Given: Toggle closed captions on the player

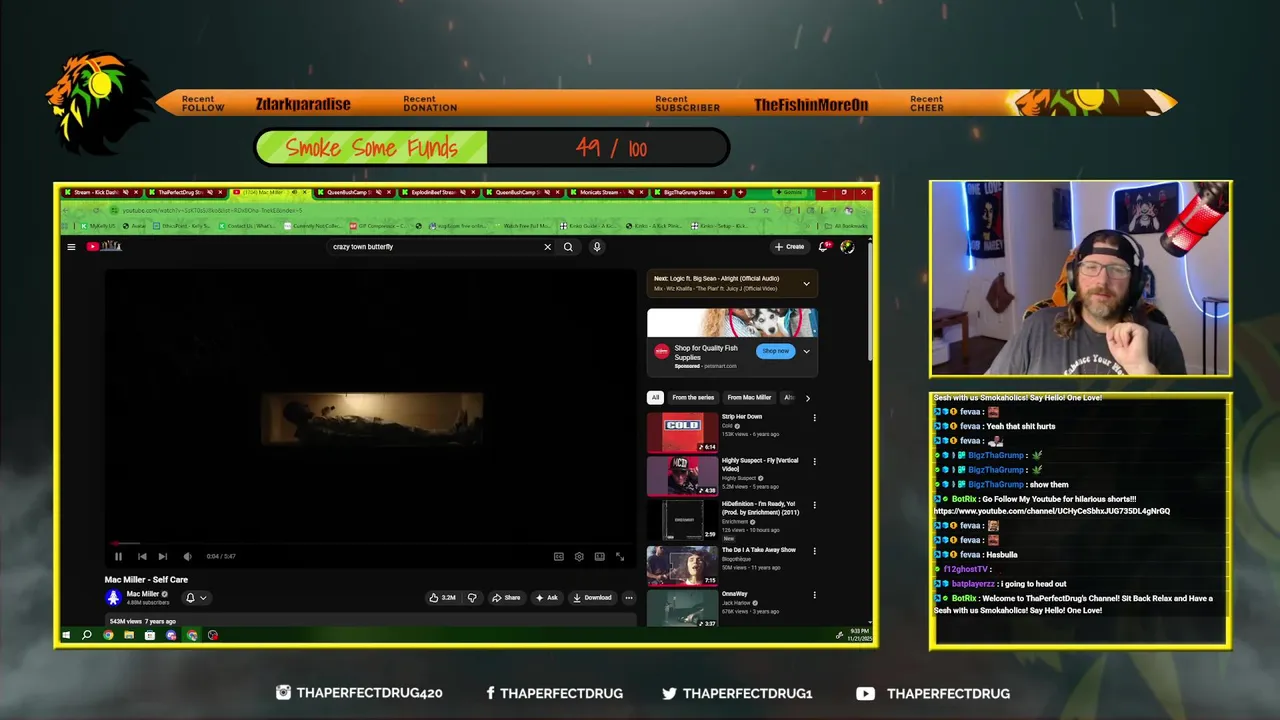Looking at the screenshot, I should tap(558, 557).
